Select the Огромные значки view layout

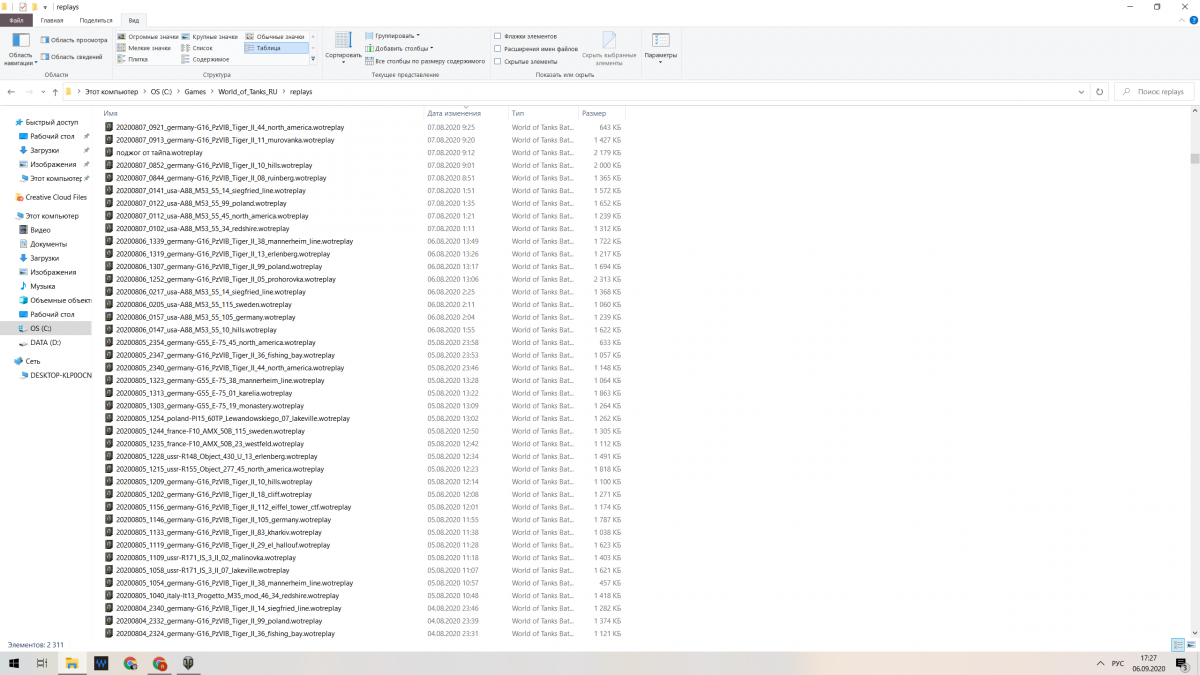148,36
